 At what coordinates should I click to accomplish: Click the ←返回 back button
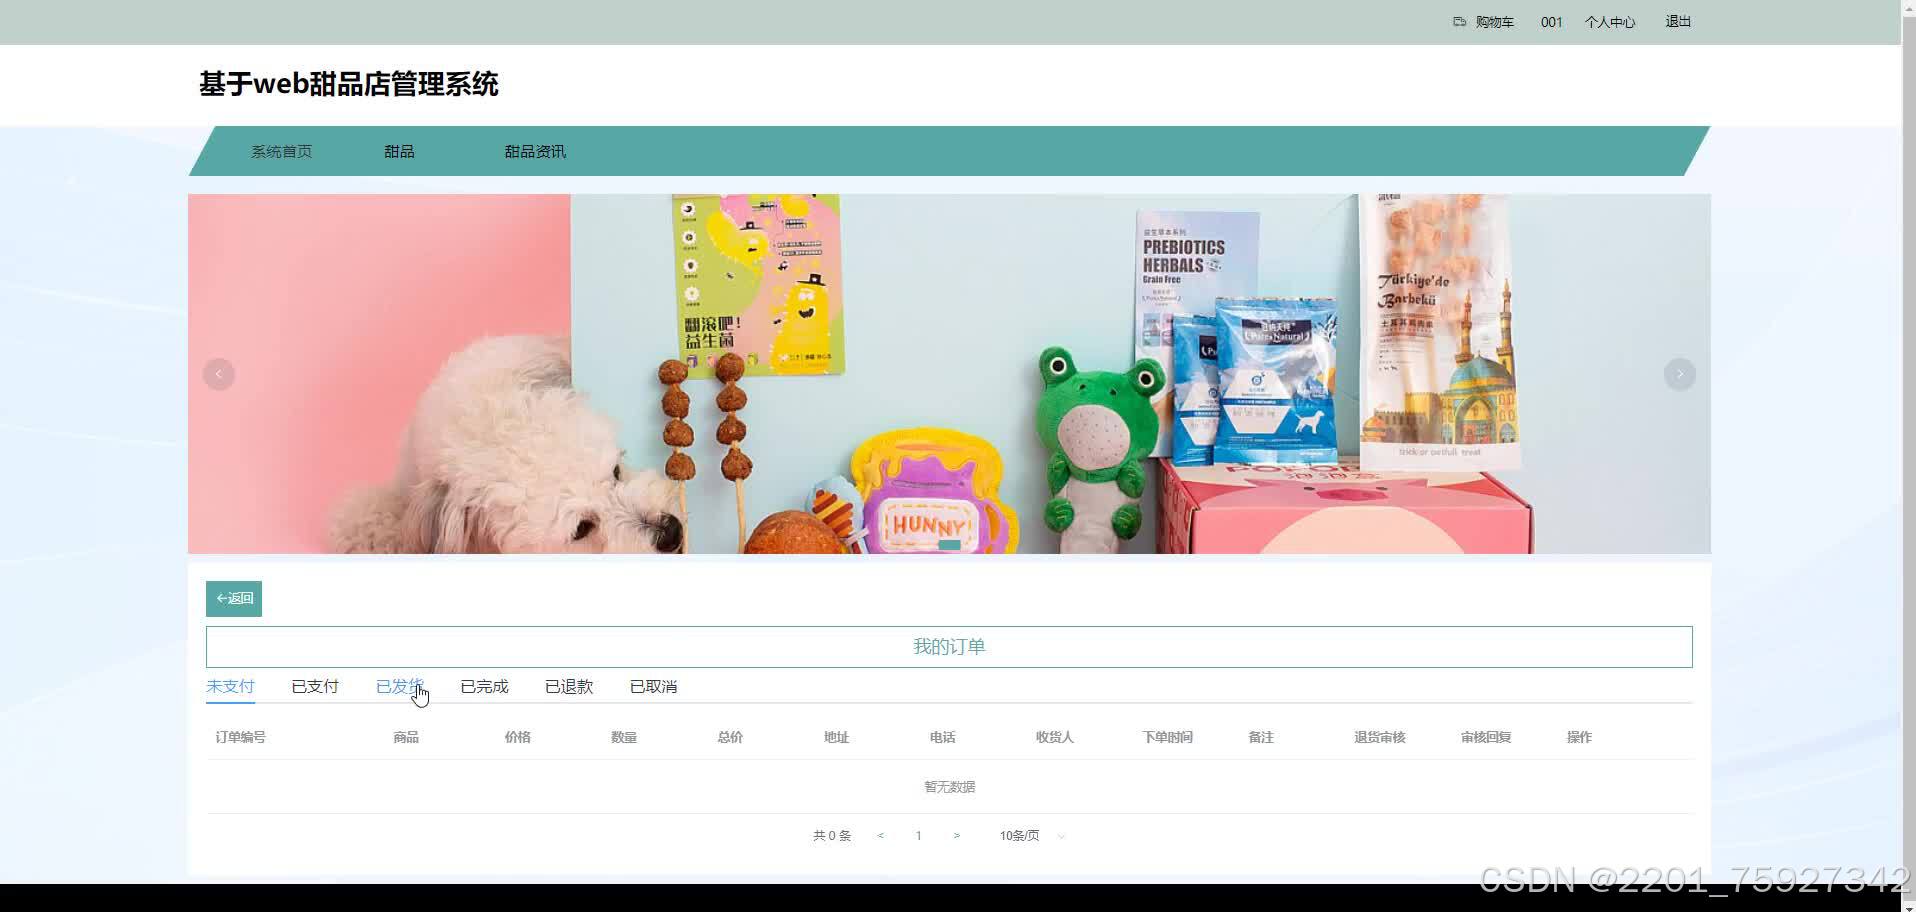point(234,599)
